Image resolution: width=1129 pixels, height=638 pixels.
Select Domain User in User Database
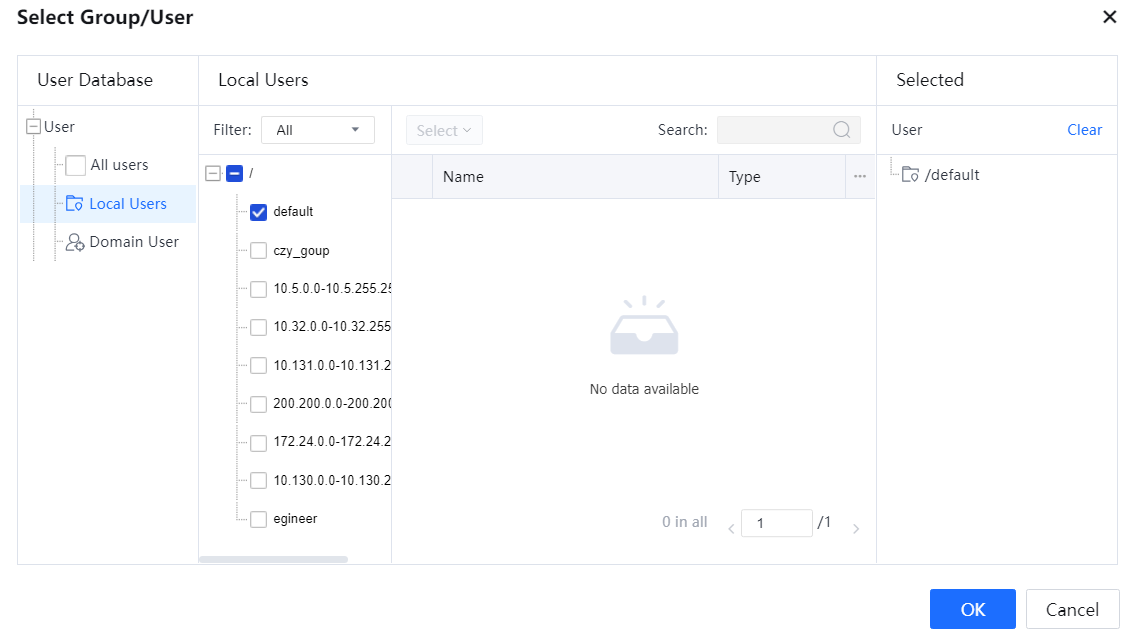(x=134, y=242)
